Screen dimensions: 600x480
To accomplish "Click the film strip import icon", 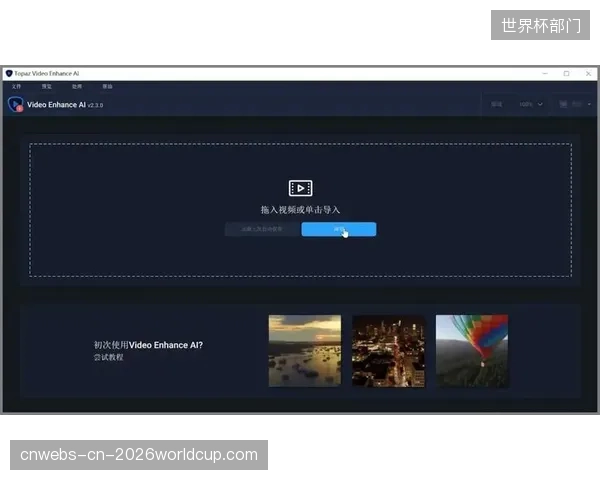I will tap(300, 188).
